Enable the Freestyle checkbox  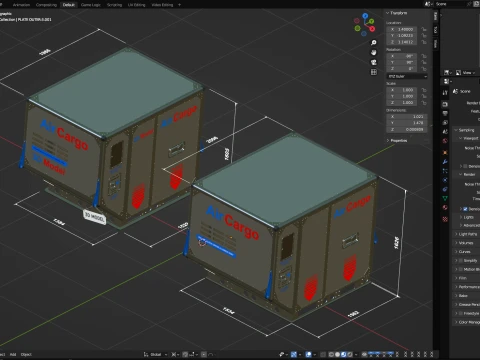[x=461, y=313]
